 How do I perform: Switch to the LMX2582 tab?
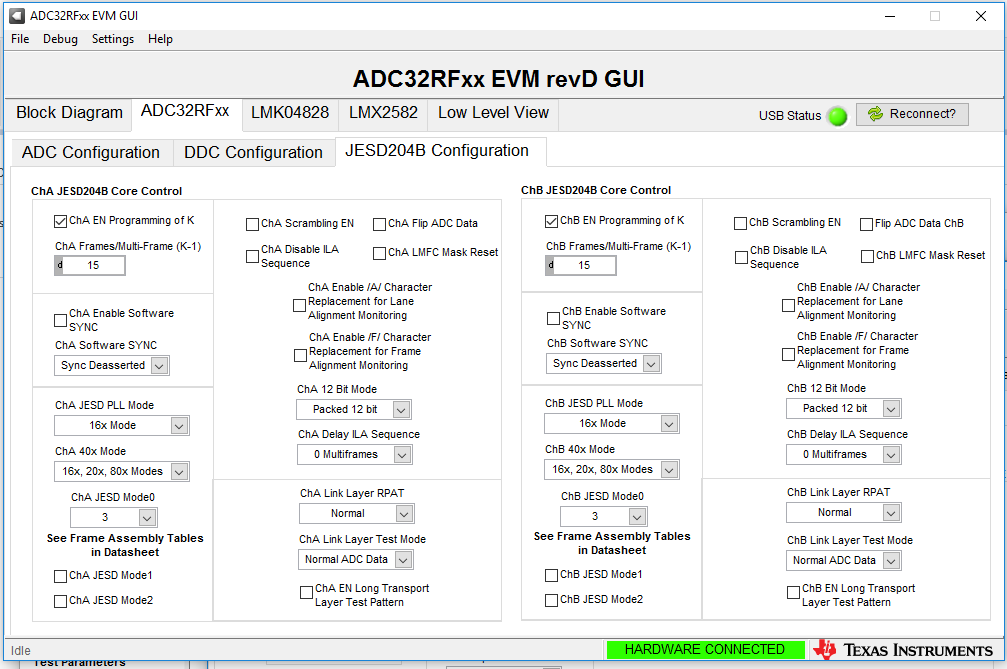383,113
